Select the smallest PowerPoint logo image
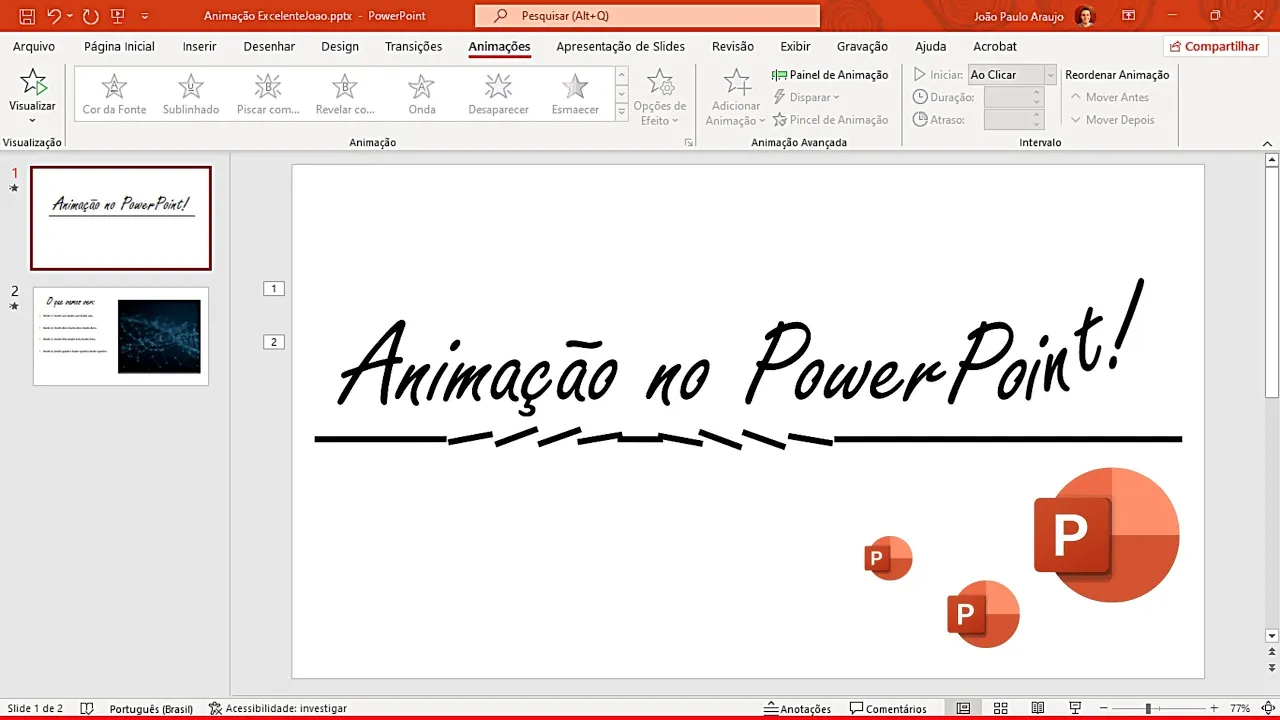 [889, 558]
